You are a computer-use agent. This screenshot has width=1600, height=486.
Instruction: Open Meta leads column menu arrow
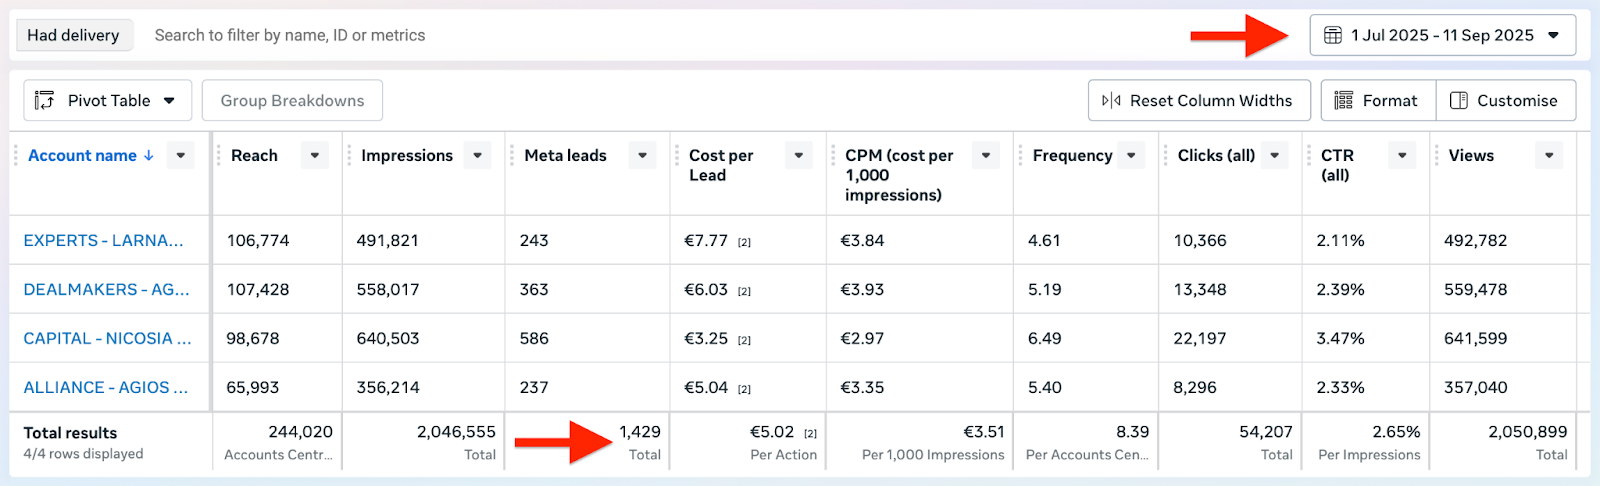coord(643,156)
